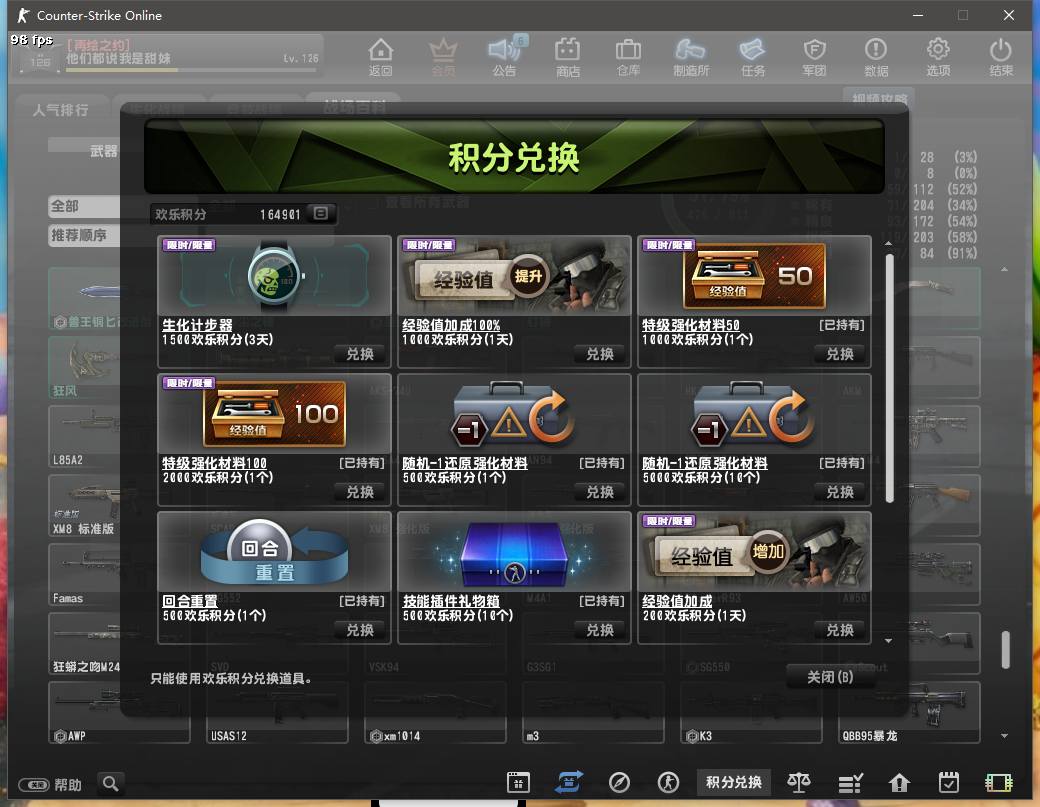Image resolution: width=1040 pixels, height=807 pixels.
Task: Select the AWP weapon card
Action: (119, 713)
